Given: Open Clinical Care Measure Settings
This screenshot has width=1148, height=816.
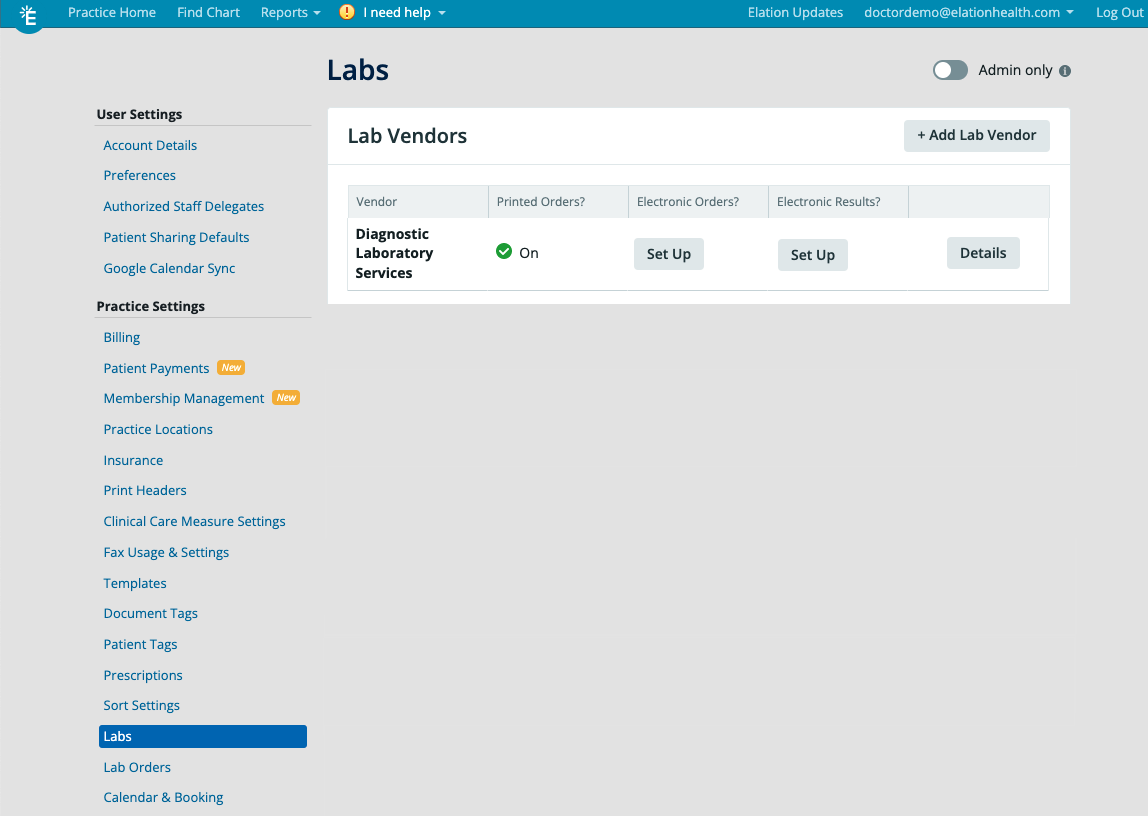Looking at the screenshot, I should pyautogui.click(x=194, y=521).
